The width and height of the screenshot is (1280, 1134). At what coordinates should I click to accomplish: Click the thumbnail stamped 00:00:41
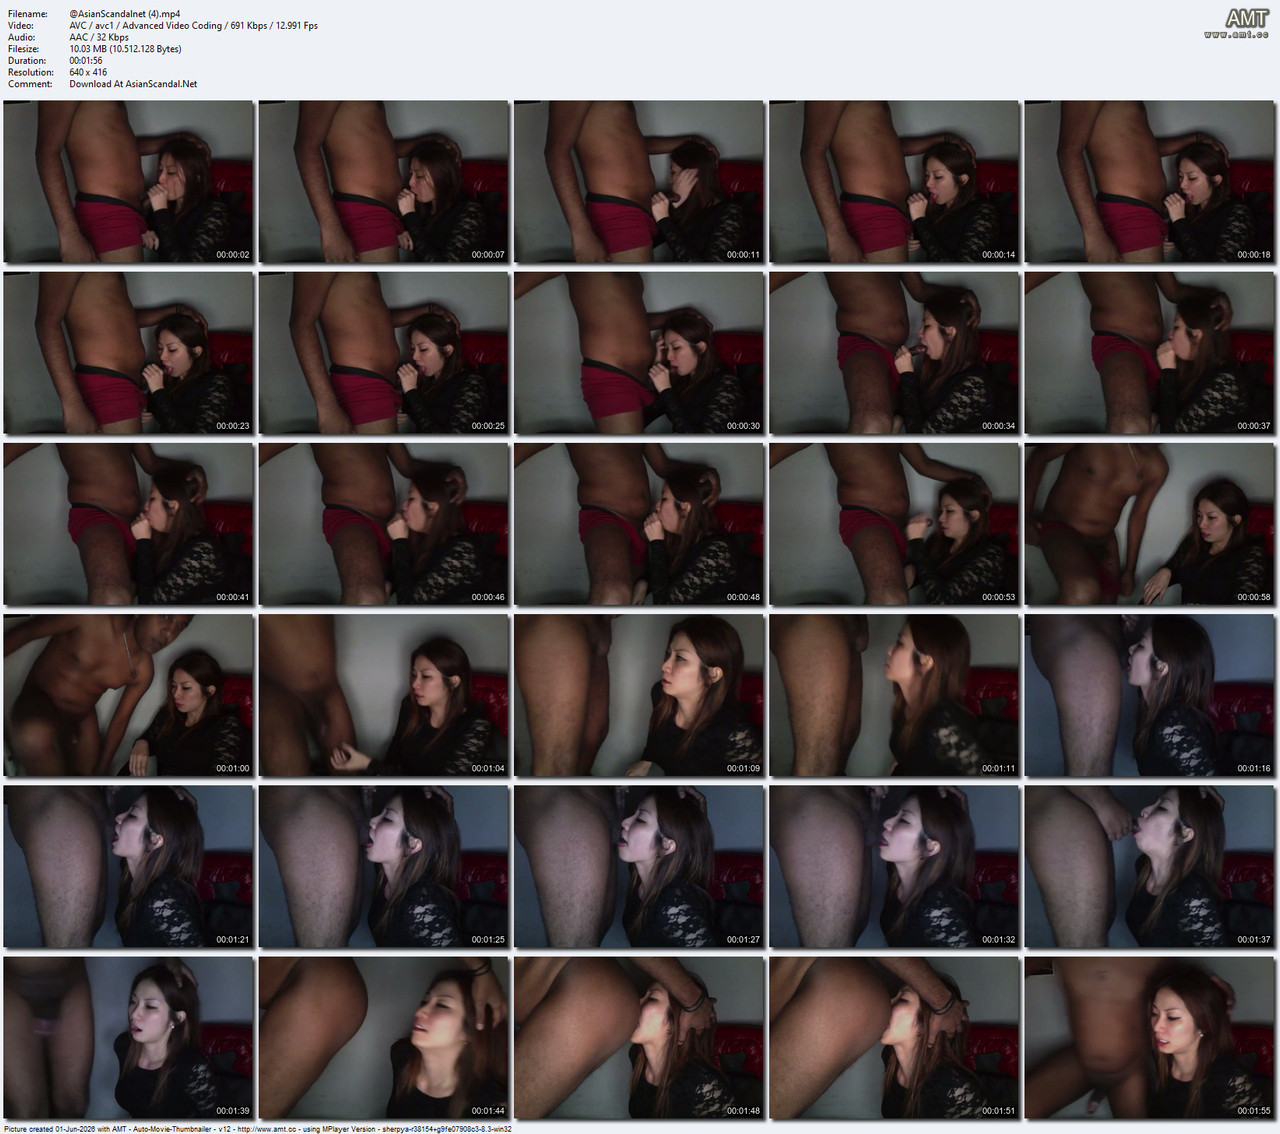coord(128,524)
